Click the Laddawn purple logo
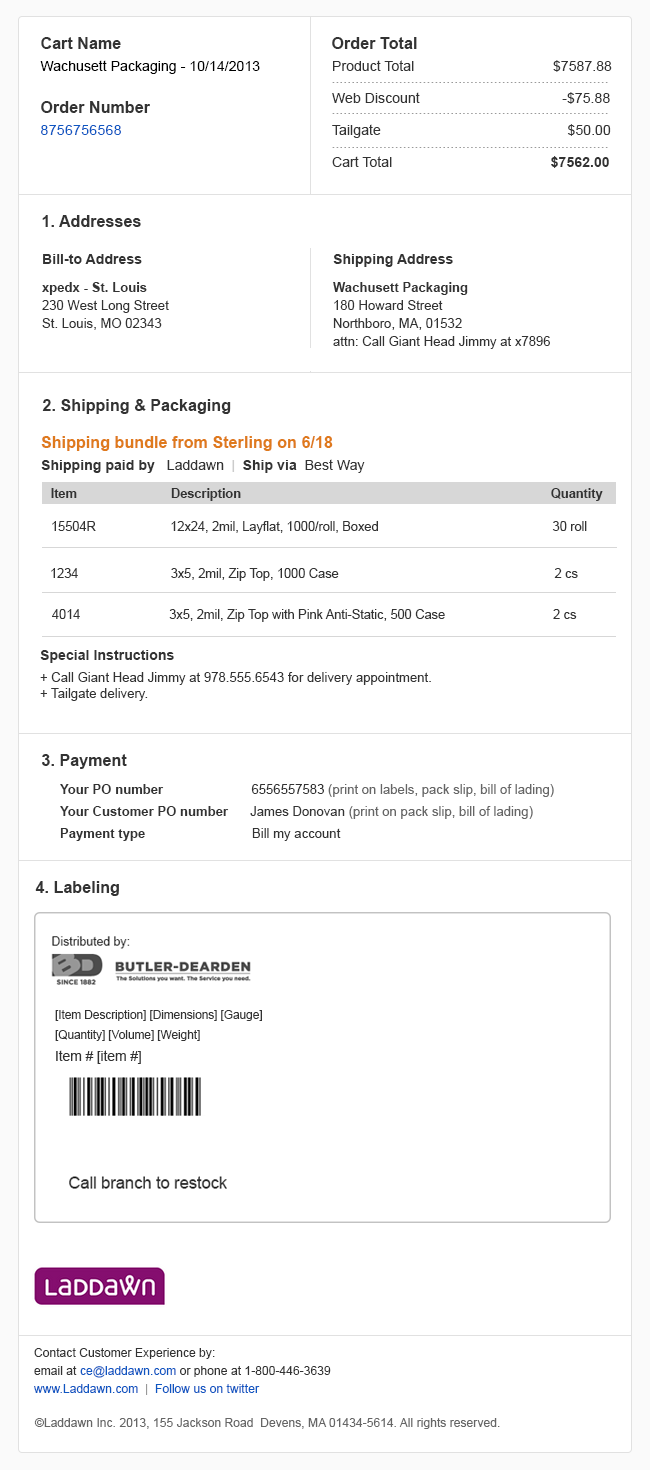Screen dimensions: 650x1470 (x=99, y=1286)
